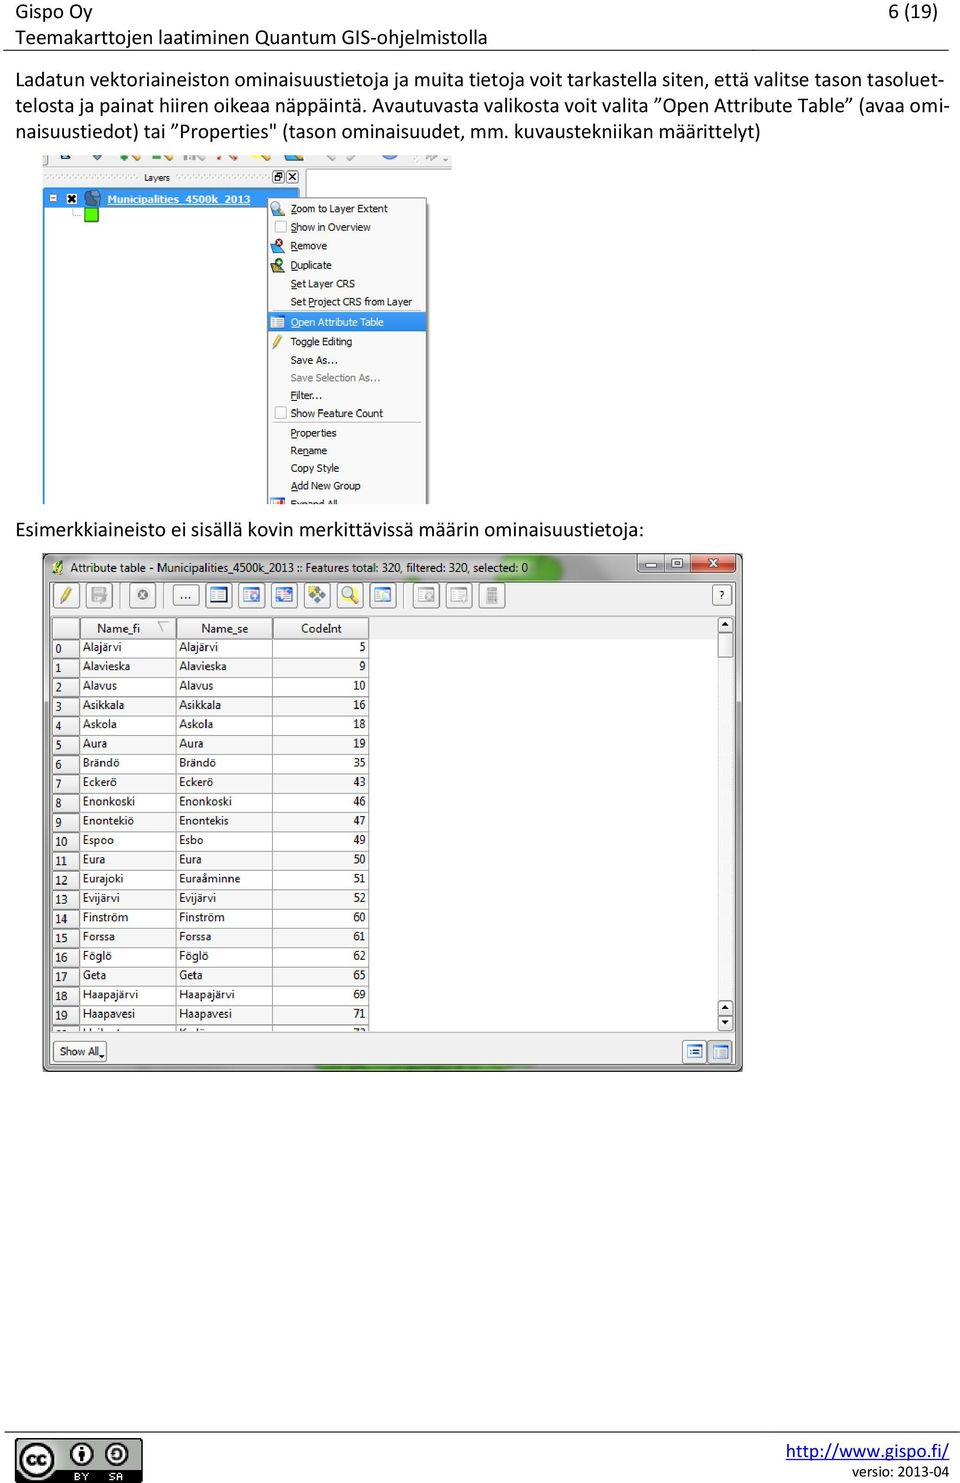
Task: Click the Invert Selection icon
Action: pyautogui.click(x=284, y=595)
